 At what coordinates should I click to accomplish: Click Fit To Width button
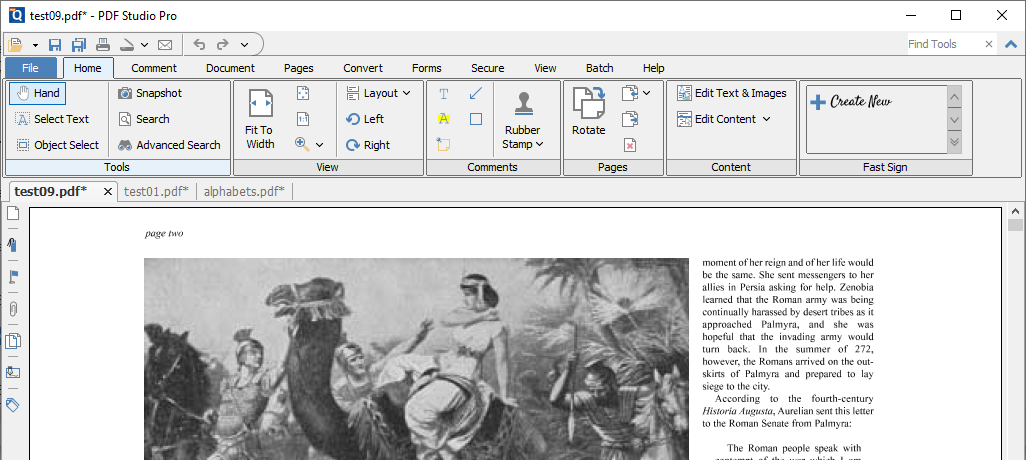tap(260, 119)
